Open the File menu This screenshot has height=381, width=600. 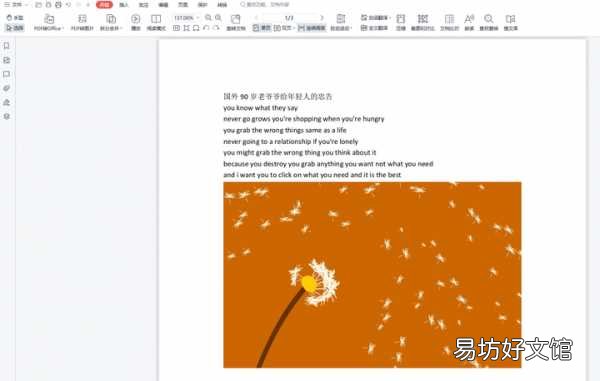13,5
